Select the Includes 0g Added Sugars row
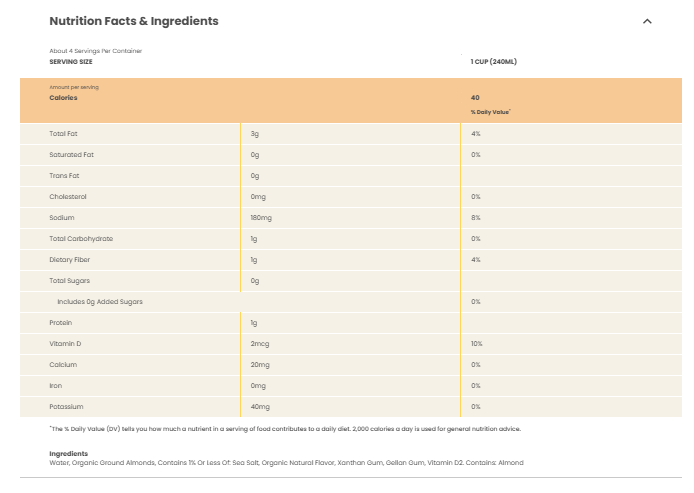 pyautogui.click(x=351, y=302)
